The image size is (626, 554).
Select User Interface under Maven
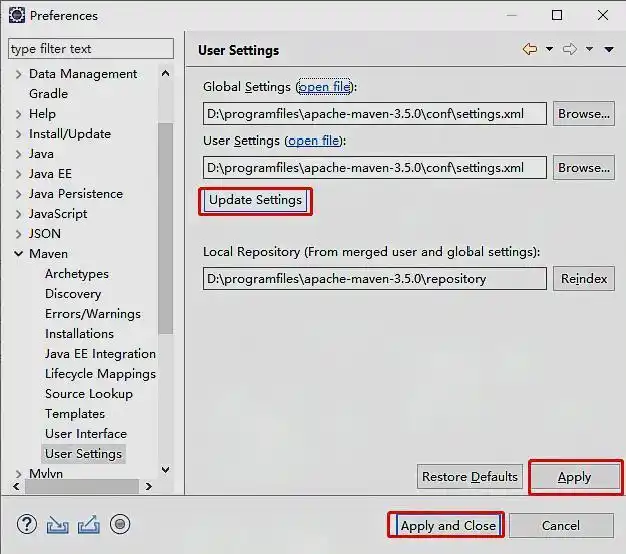[86, 433]
